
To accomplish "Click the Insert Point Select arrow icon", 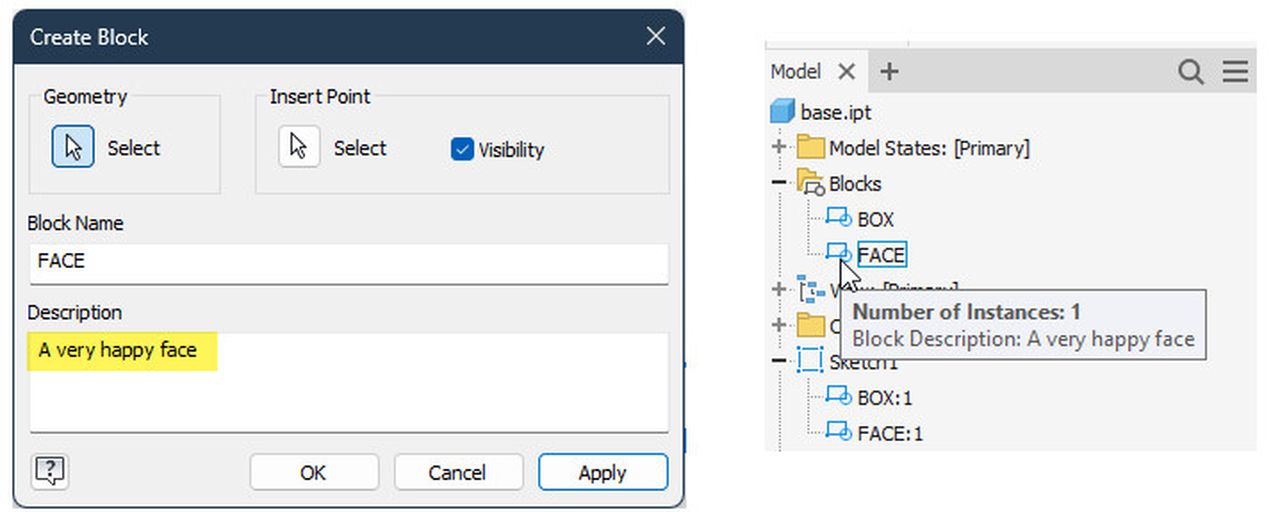I will (x=298, y=147).
